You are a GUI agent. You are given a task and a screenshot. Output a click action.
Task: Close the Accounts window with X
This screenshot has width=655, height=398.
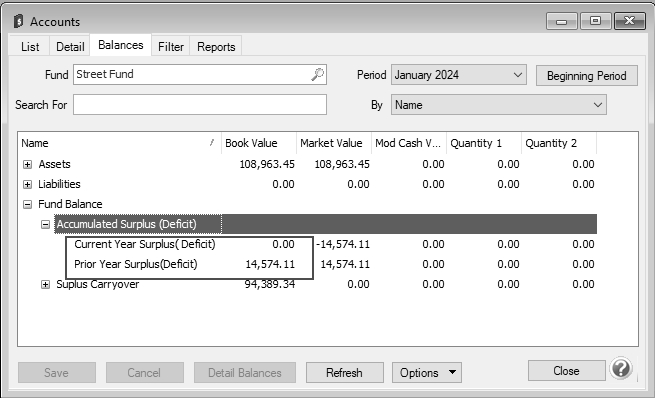pos(630,21)
